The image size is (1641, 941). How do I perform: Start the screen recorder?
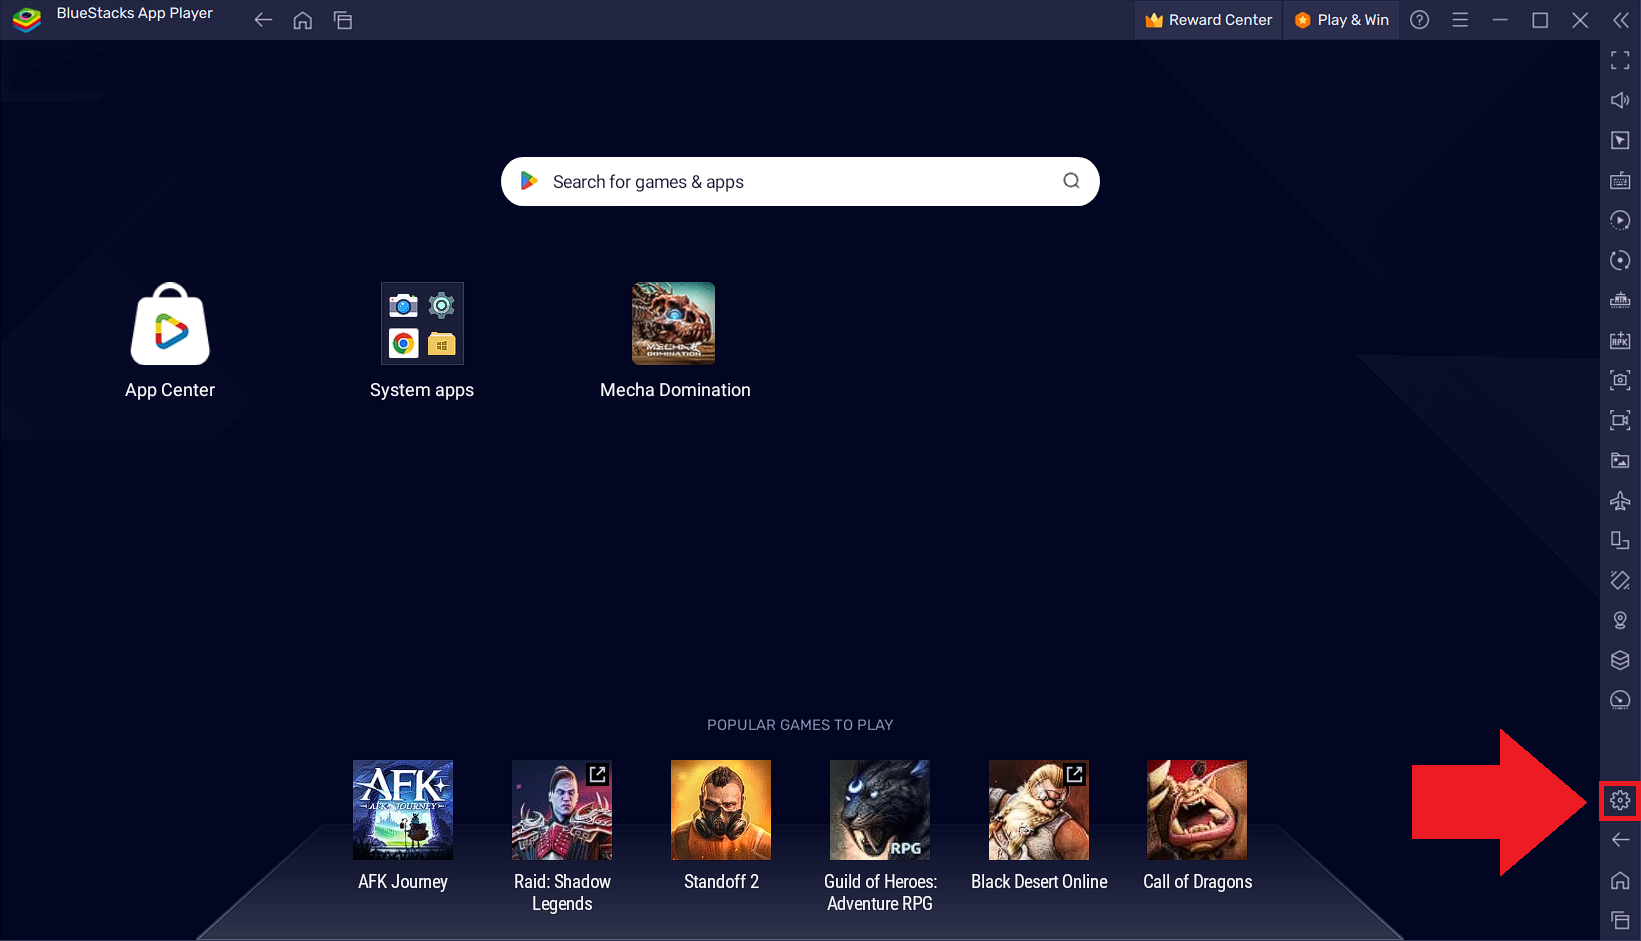coord(1620,420)
